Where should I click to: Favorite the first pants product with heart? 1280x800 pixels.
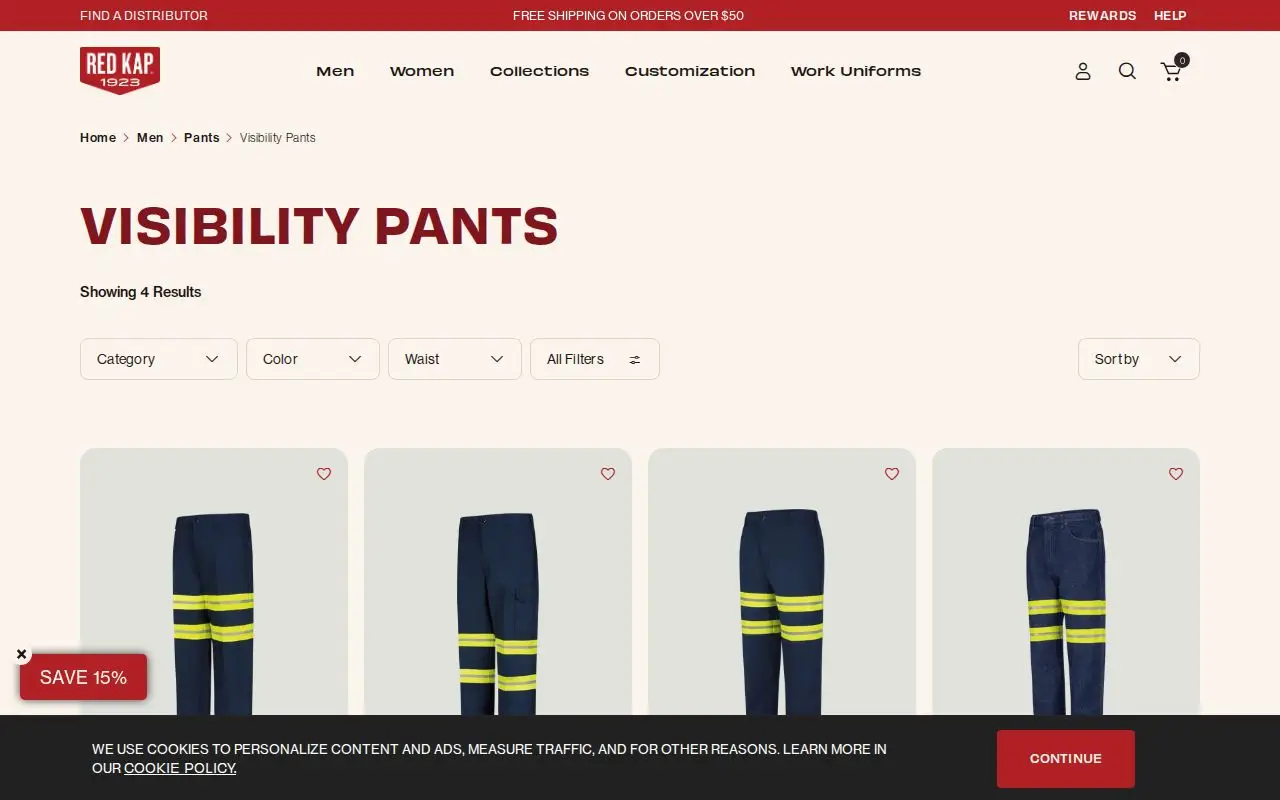click(324, 474)
